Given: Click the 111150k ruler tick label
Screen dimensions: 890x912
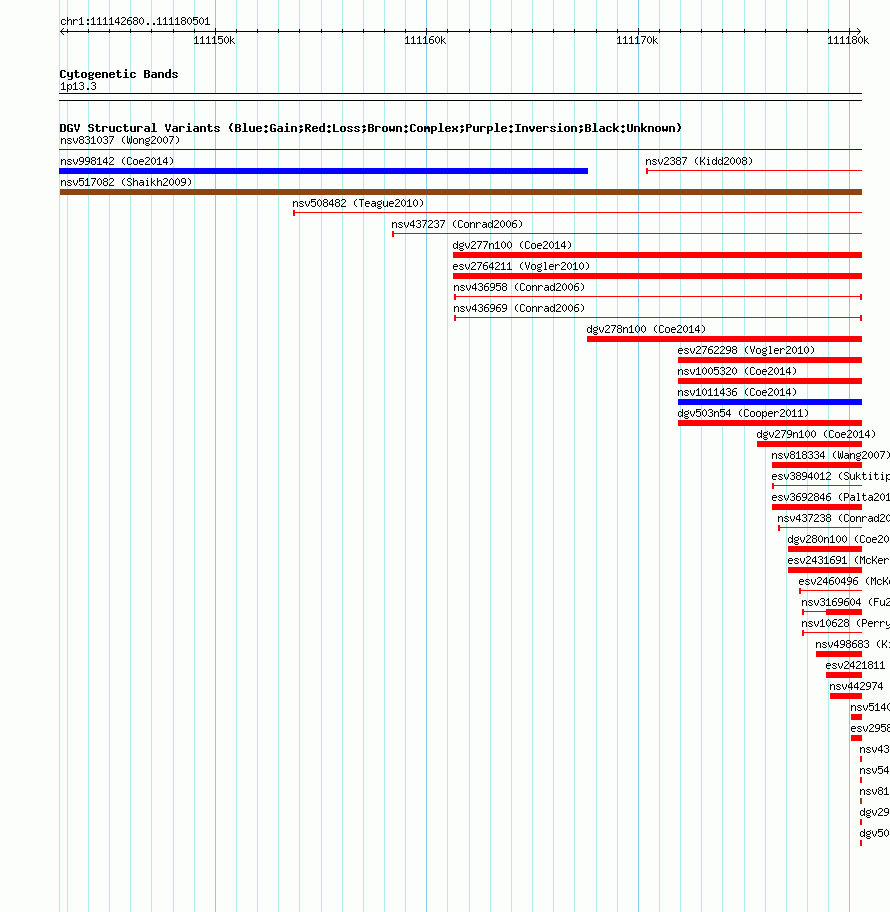Looking at the screenshot, I should click(214, 40).
